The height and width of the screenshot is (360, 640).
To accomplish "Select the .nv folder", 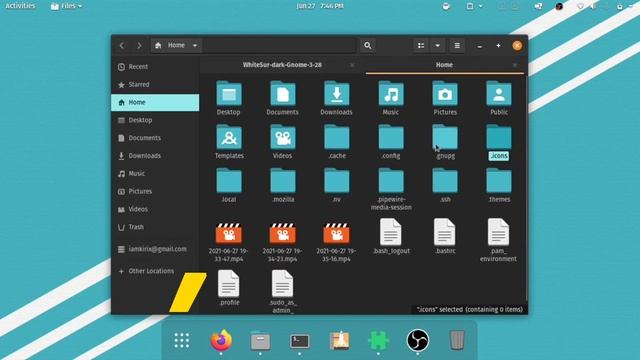I will (x=336, y=181).
